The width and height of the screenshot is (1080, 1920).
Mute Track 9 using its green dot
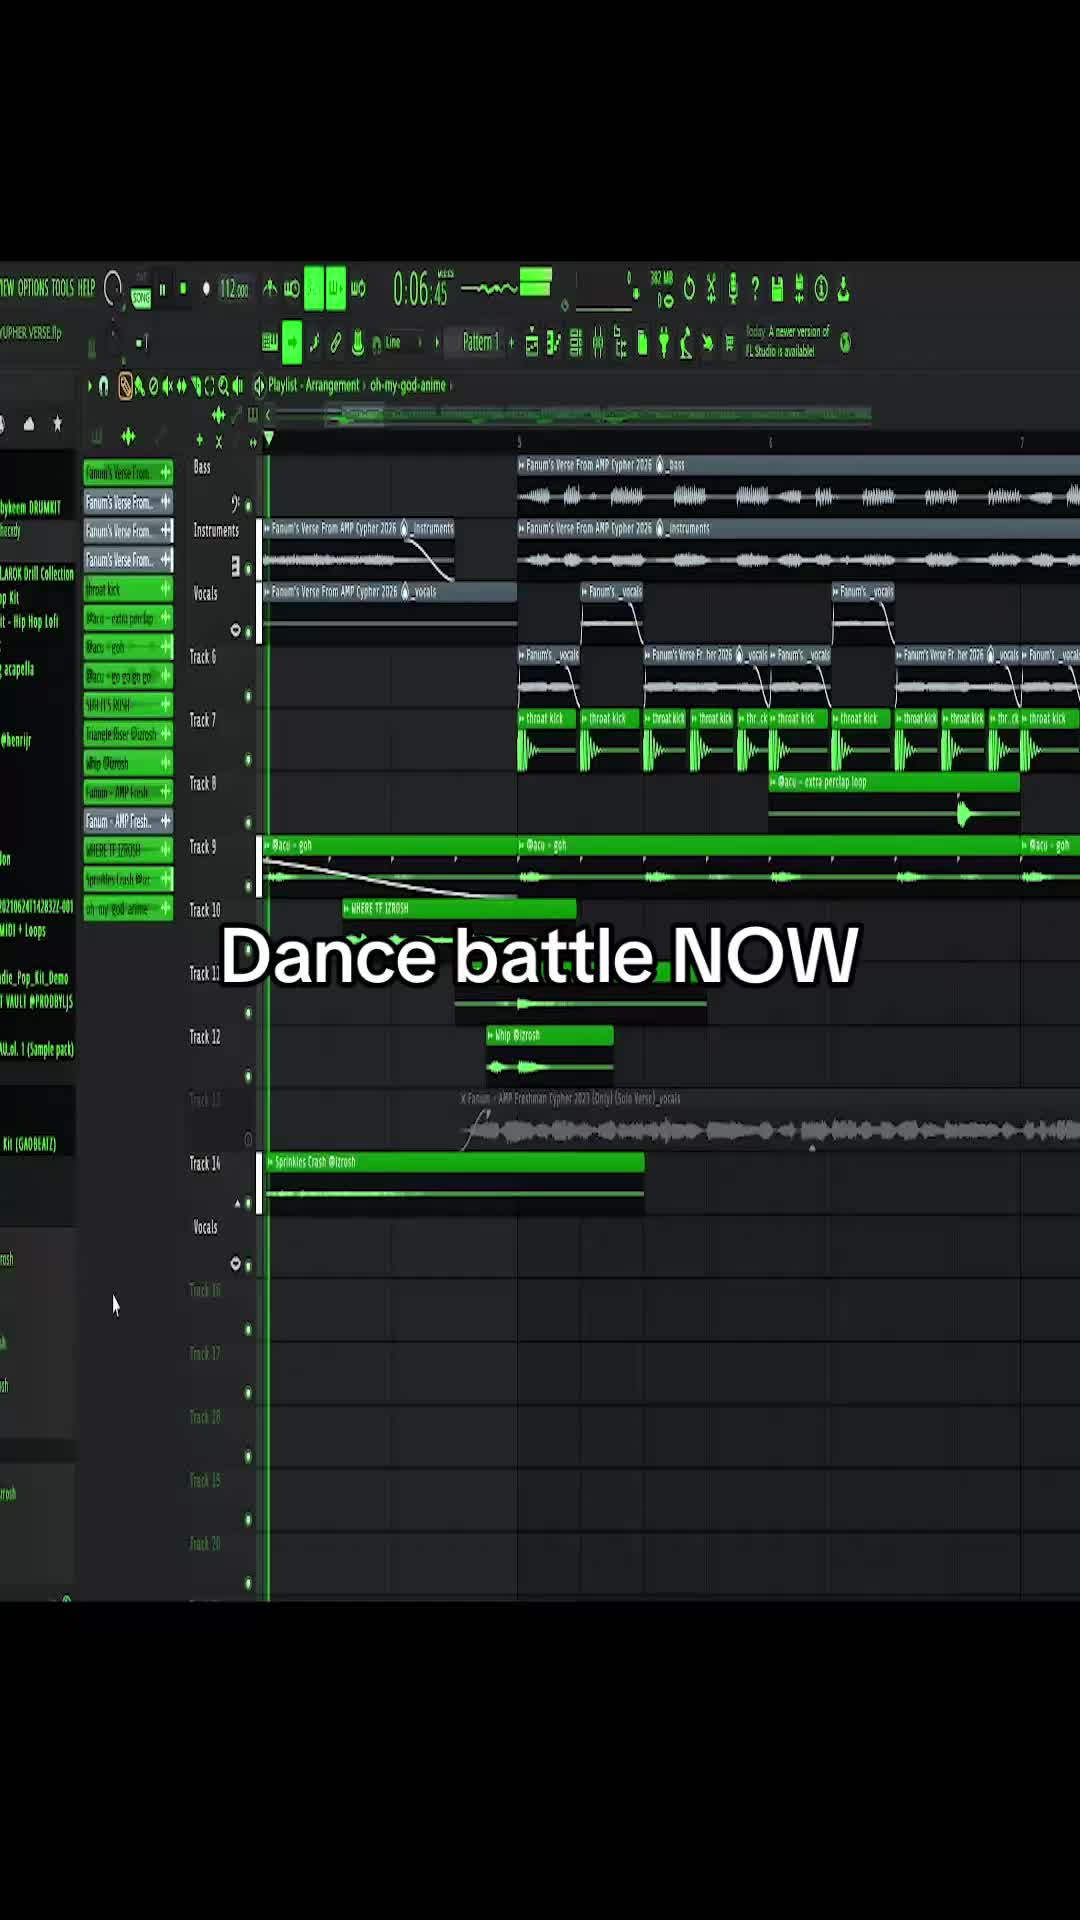point(248,886)
